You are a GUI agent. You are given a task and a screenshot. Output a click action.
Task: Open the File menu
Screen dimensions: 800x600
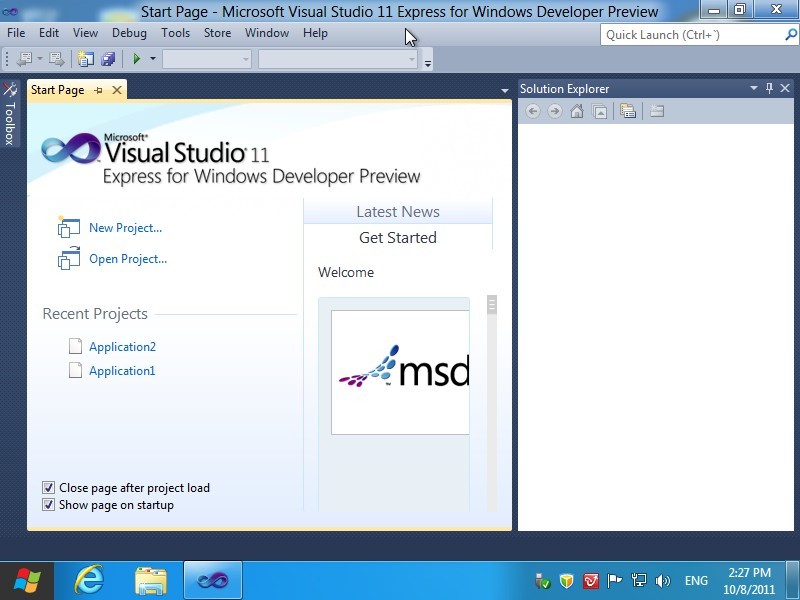(x=16, y=33)
